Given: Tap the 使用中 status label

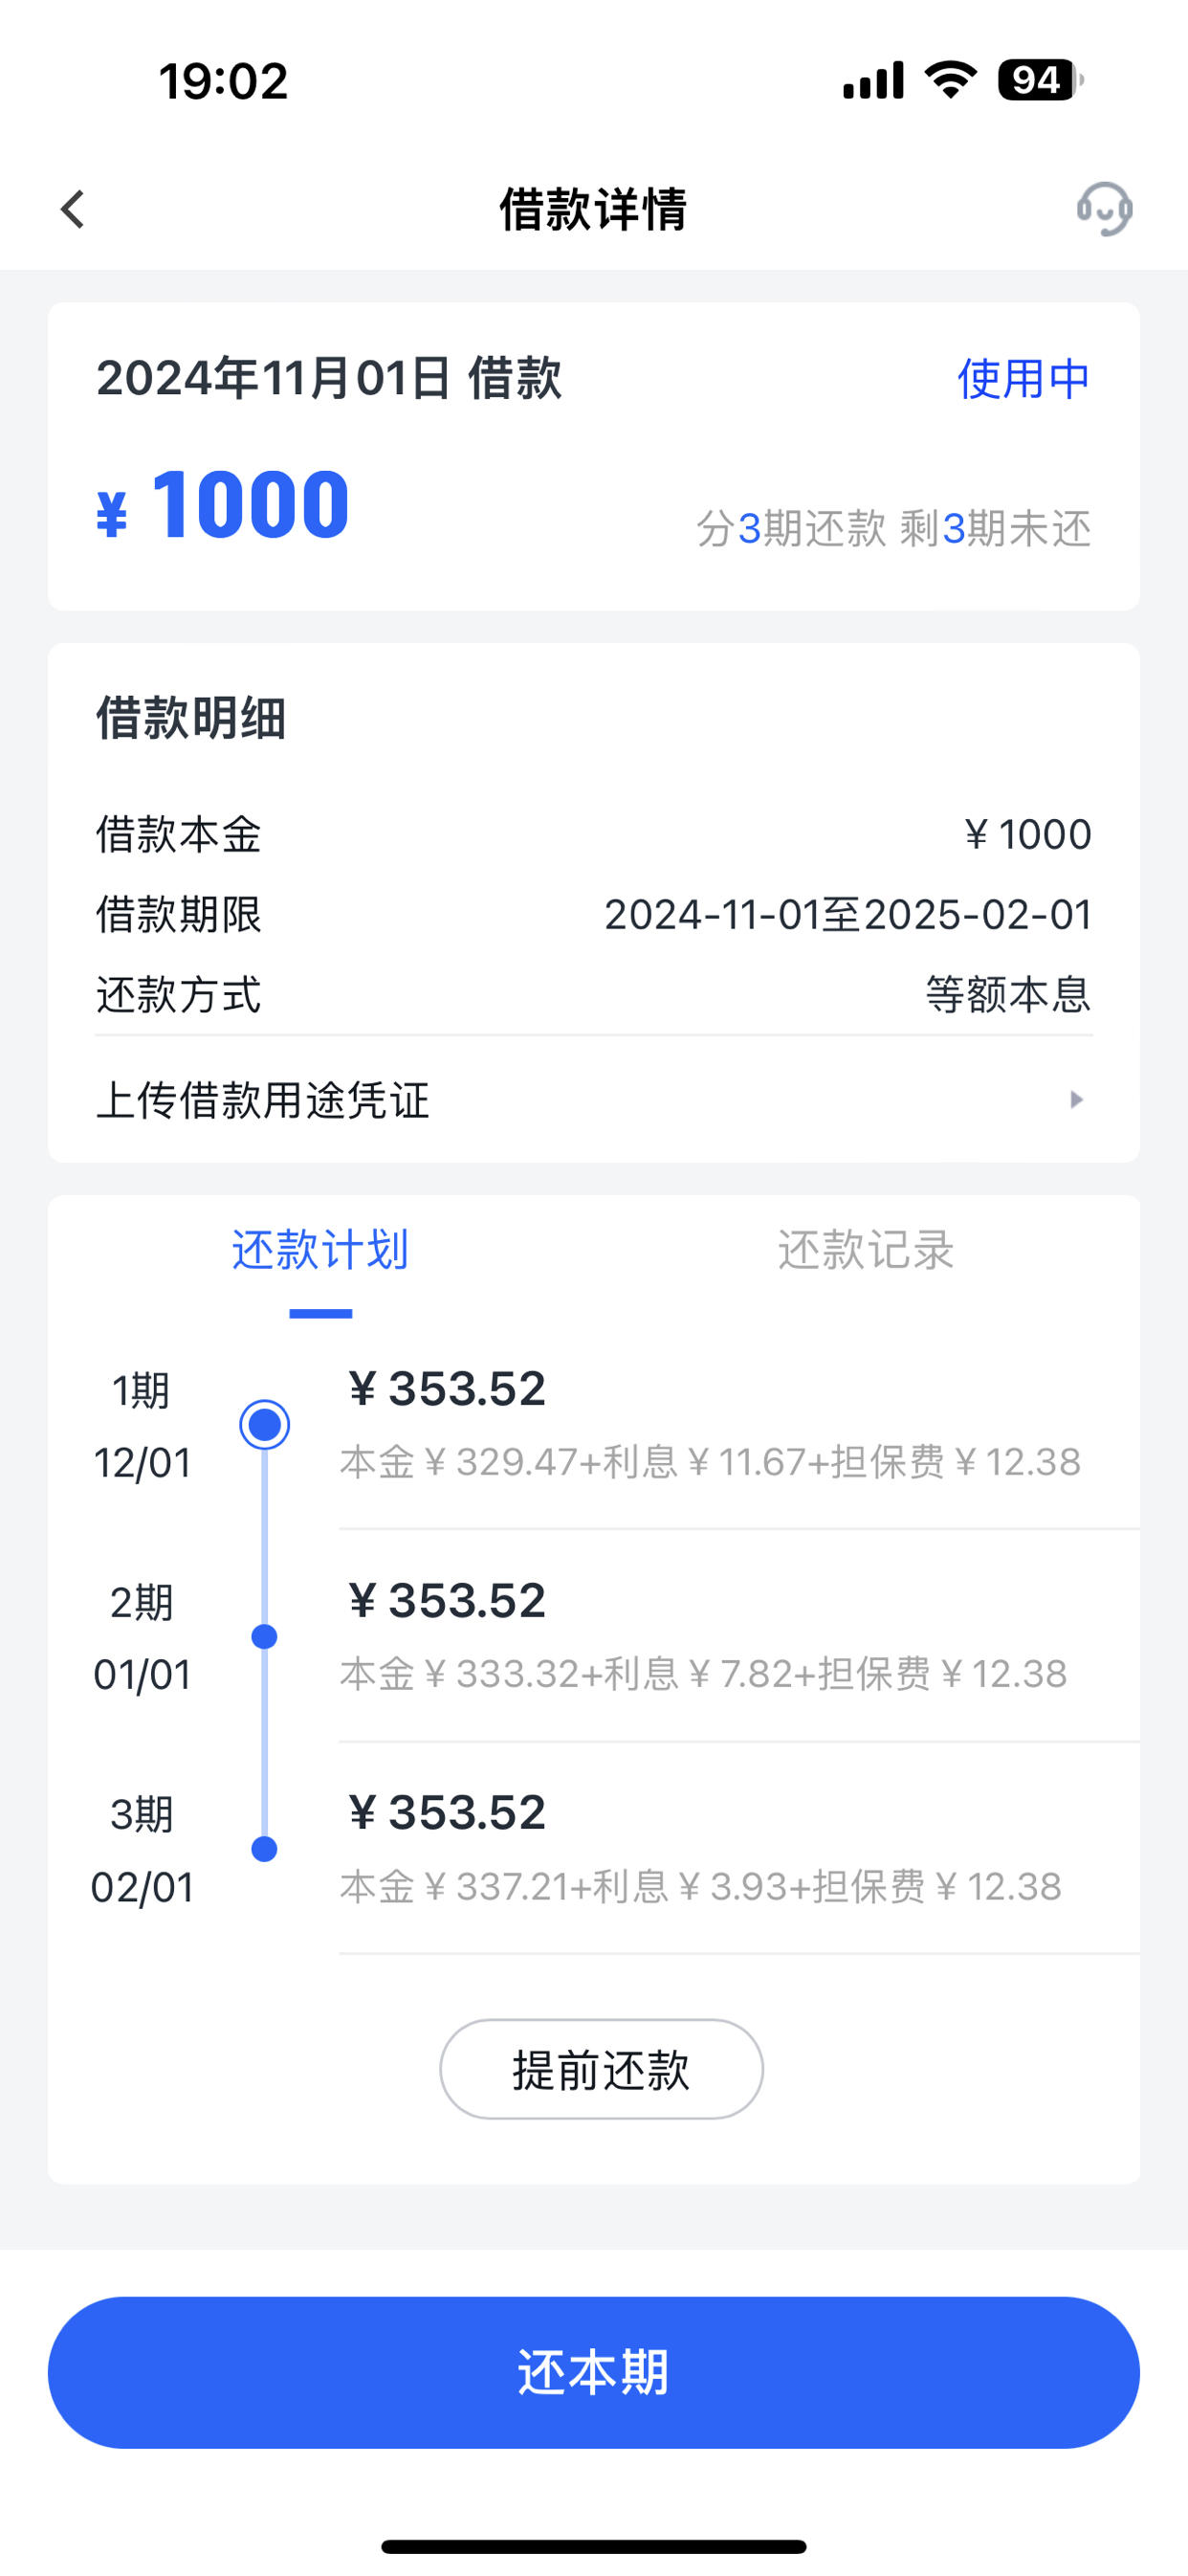Looking at the screenshot, I should 1024,379.
